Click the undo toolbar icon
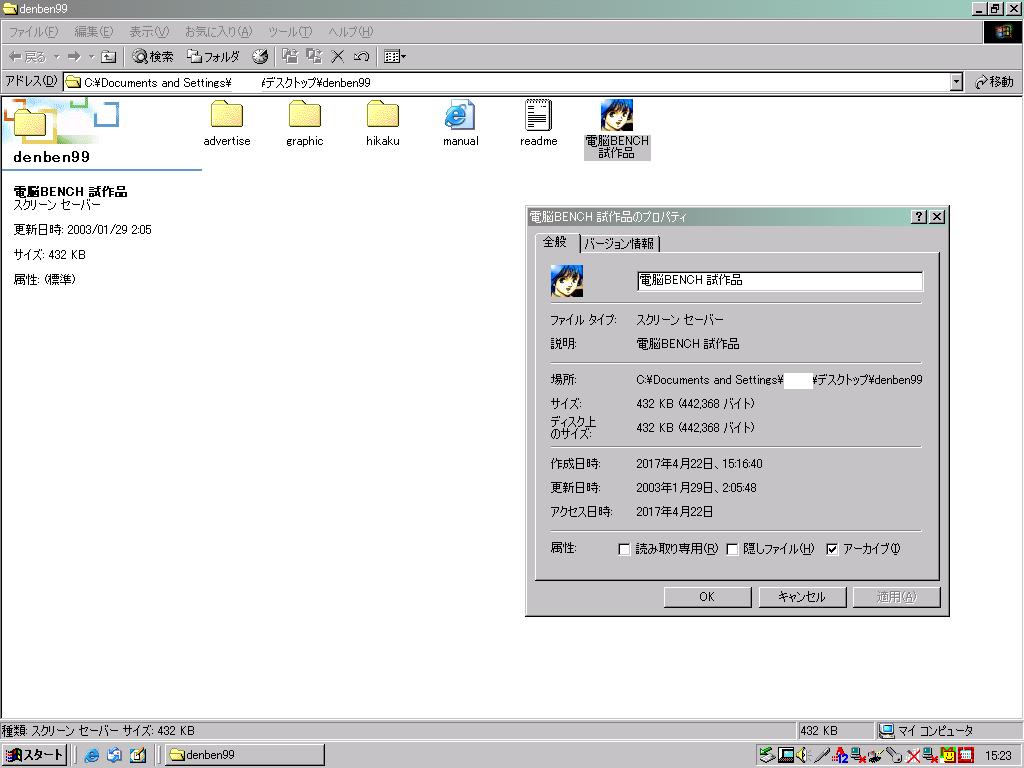The image size is (1024, 768). click(361, 57)
